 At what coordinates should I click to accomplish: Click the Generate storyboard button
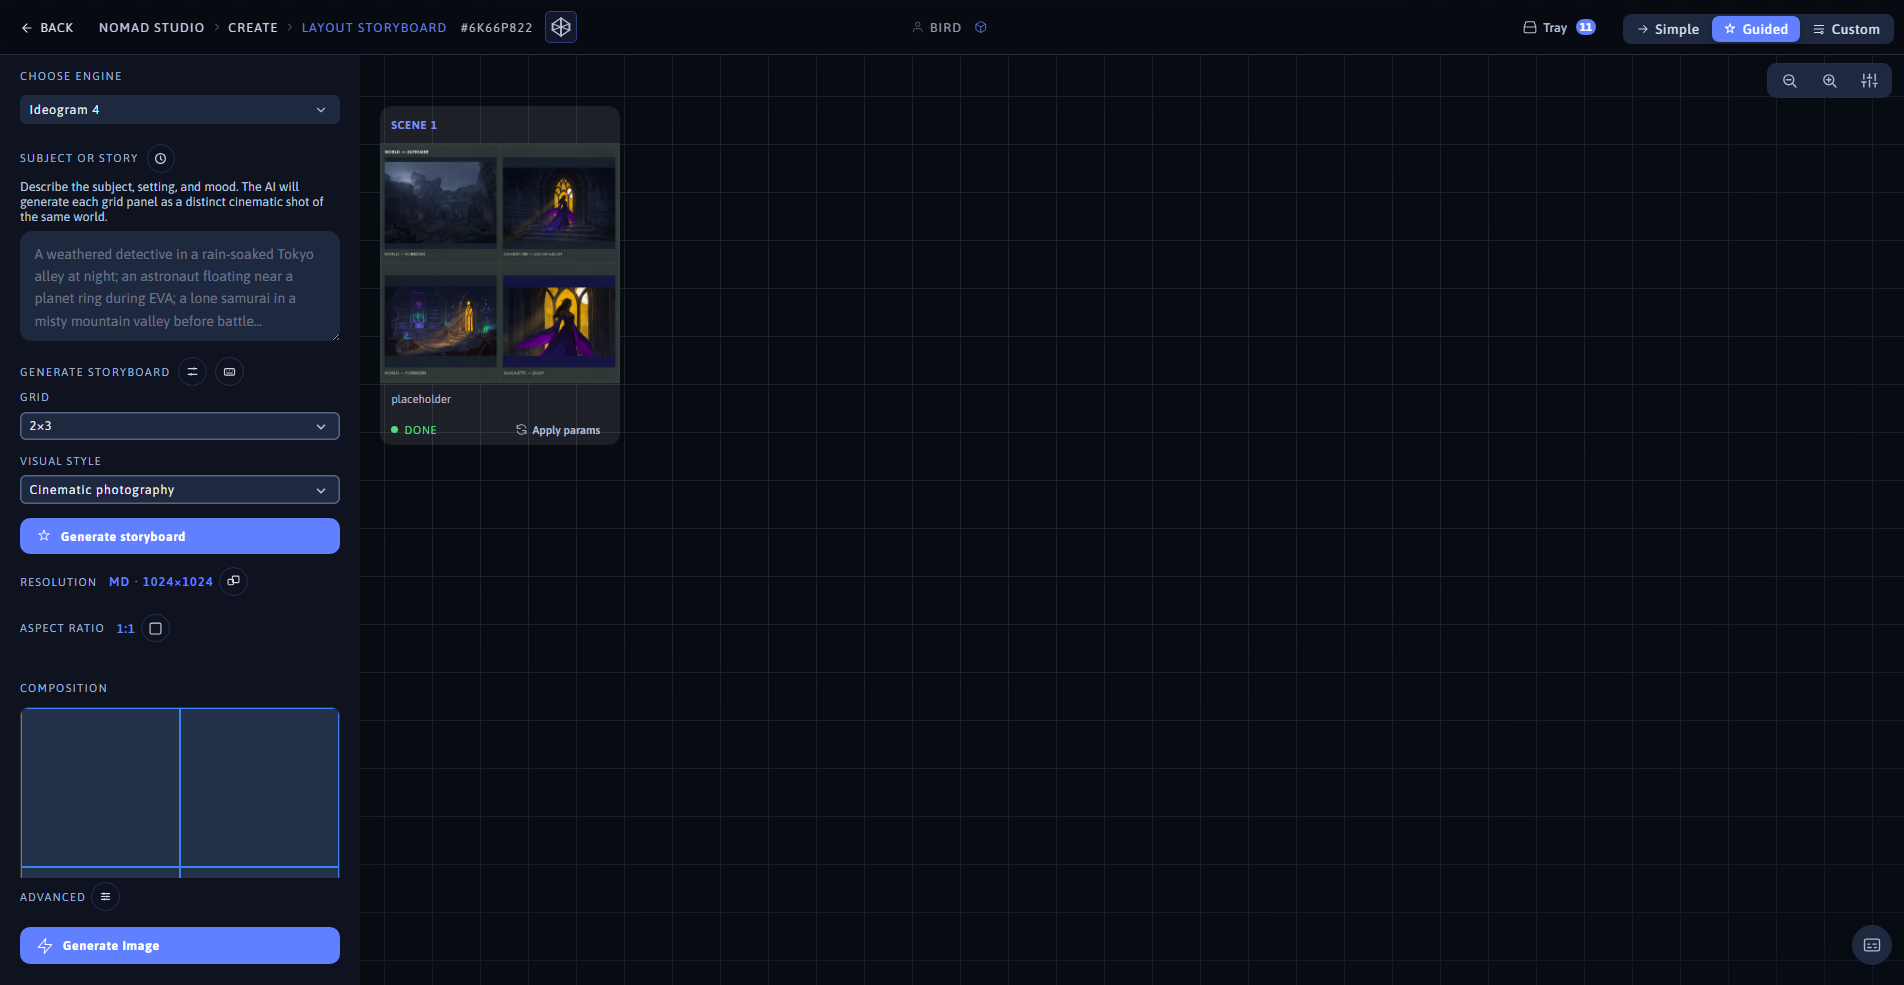tap(180, 536)
